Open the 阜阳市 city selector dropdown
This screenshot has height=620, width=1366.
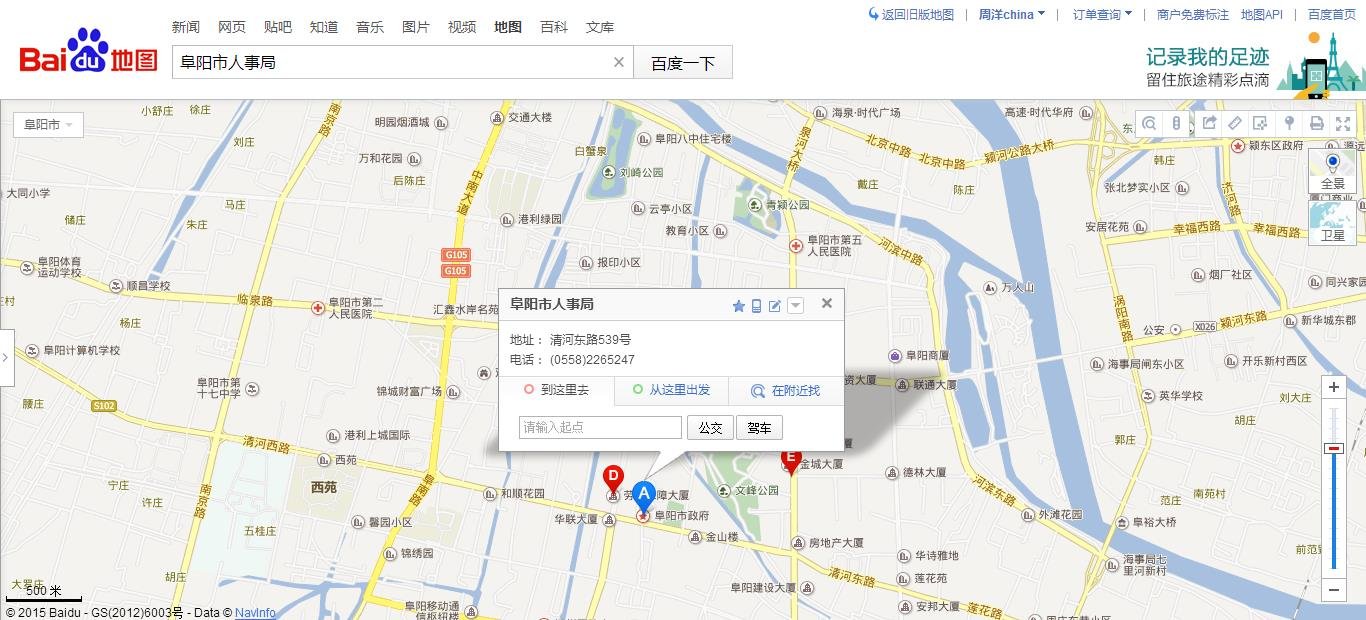pos(47,125)
